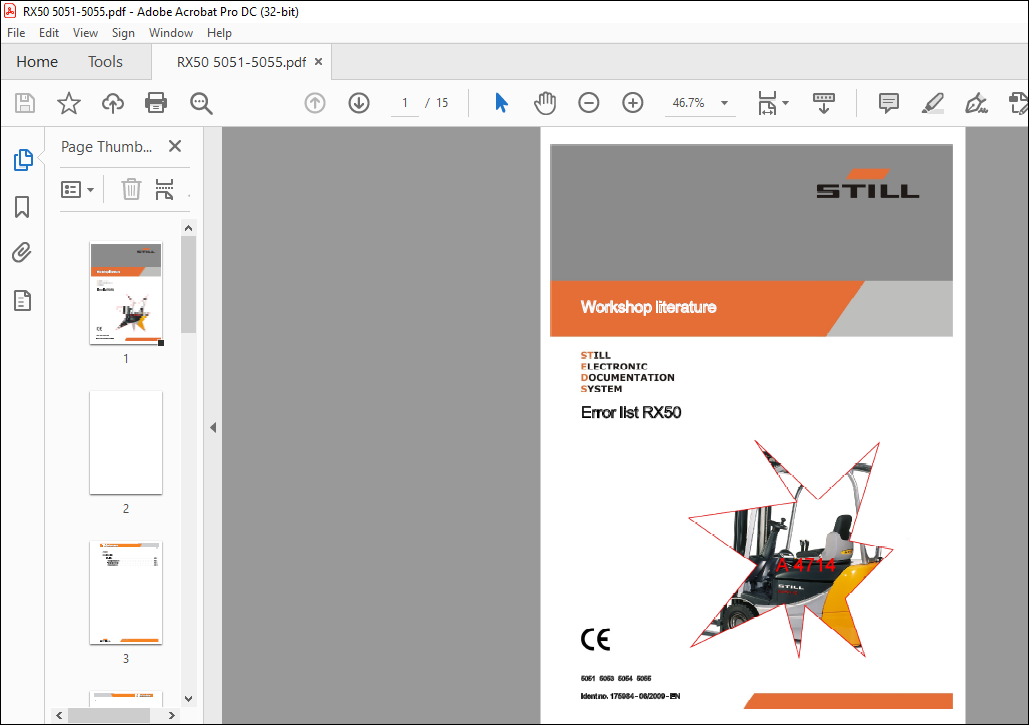Open the View menu
Image resolution: width=1029 pixels, height=725 pixels.
point(85,33)
